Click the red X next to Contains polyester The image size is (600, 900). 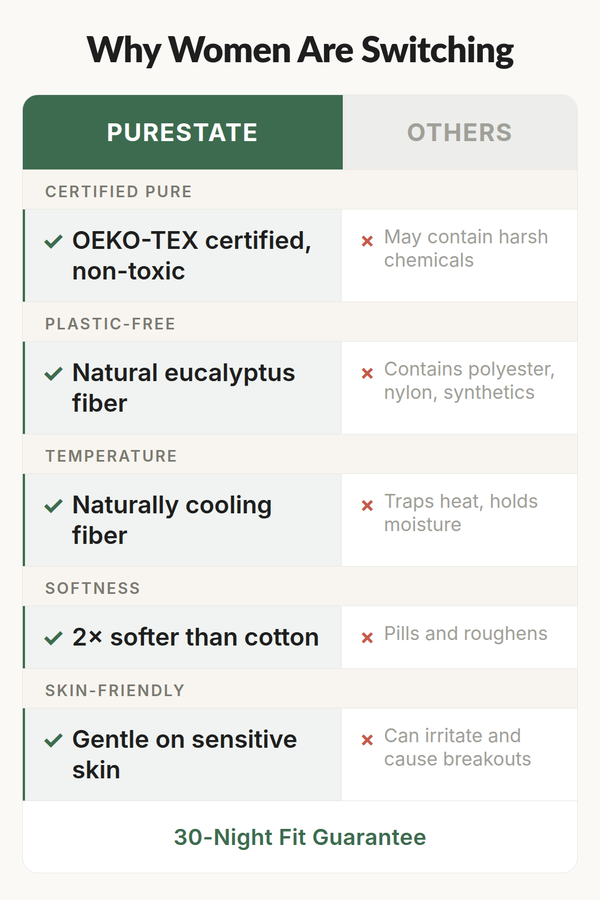(x=367, y=372)
